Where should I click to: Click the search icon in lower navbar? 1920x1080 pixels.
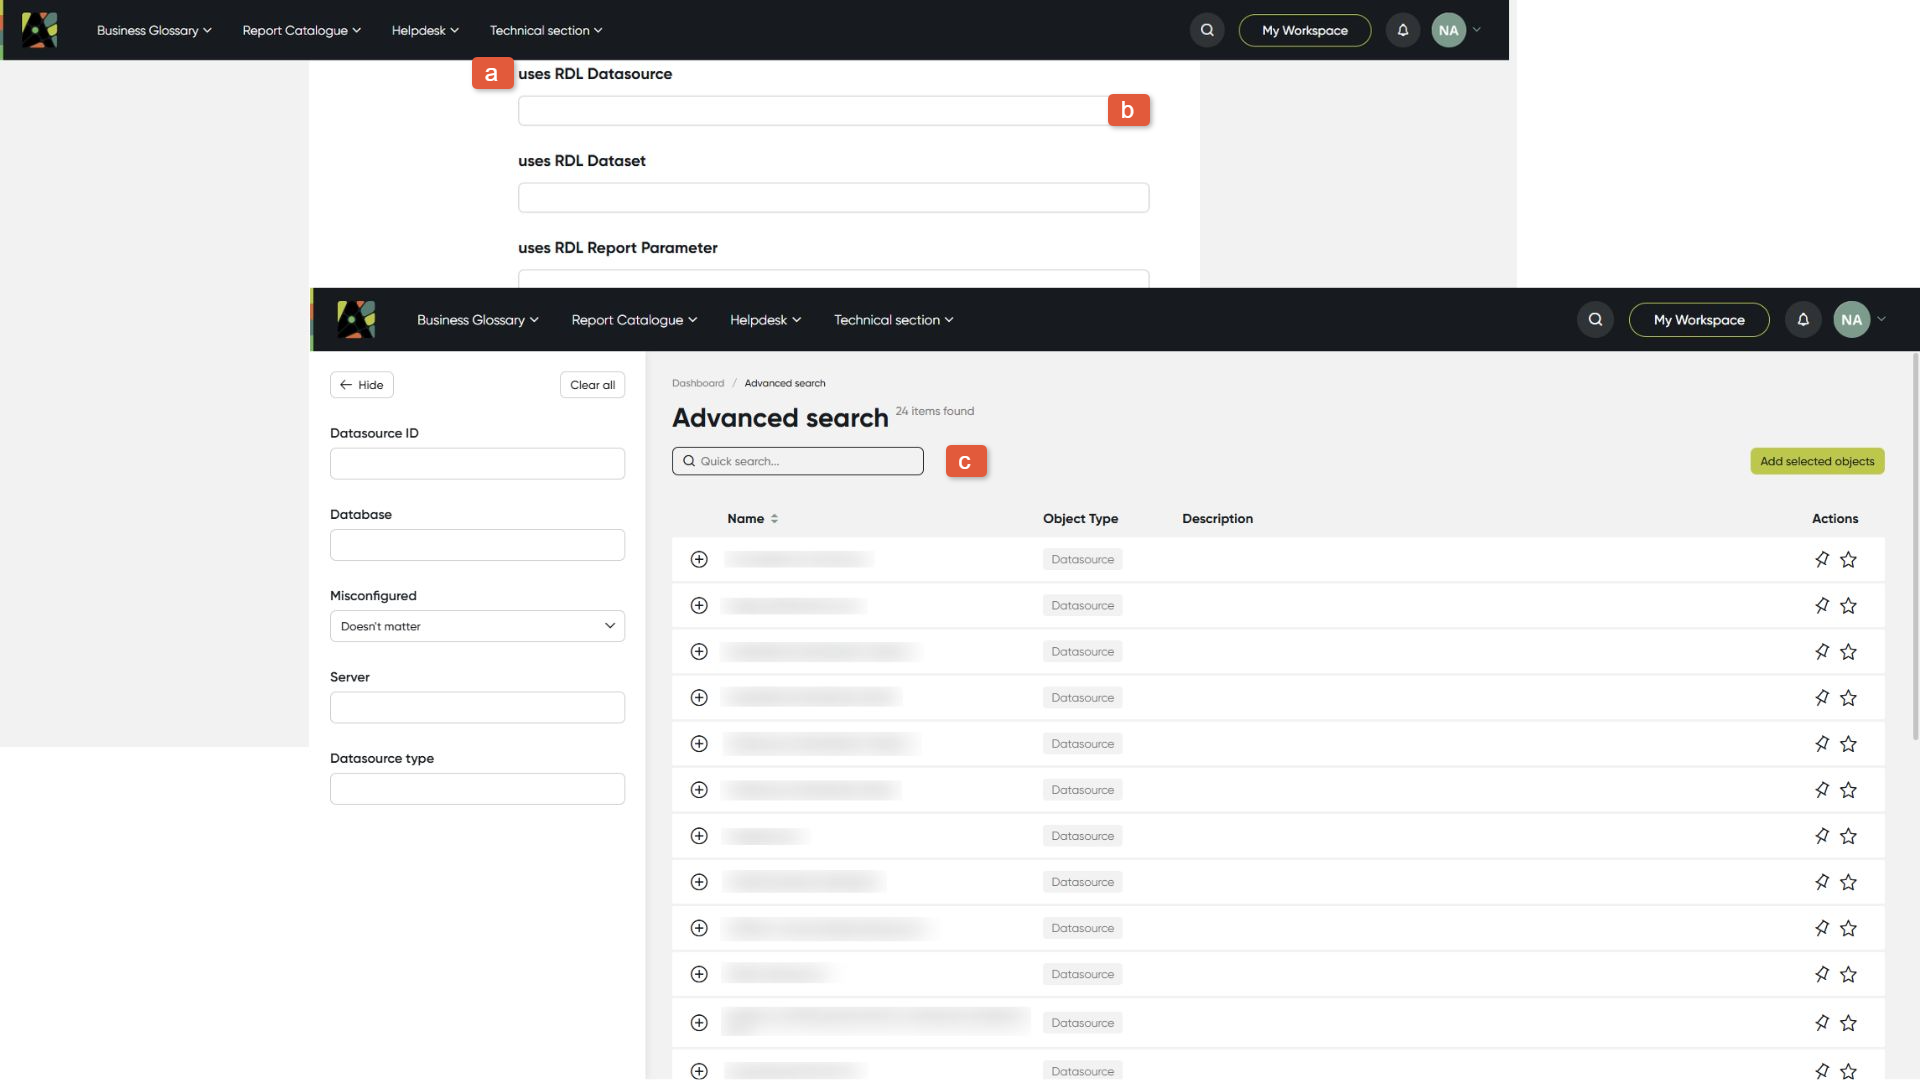(x=1595, y=320)
